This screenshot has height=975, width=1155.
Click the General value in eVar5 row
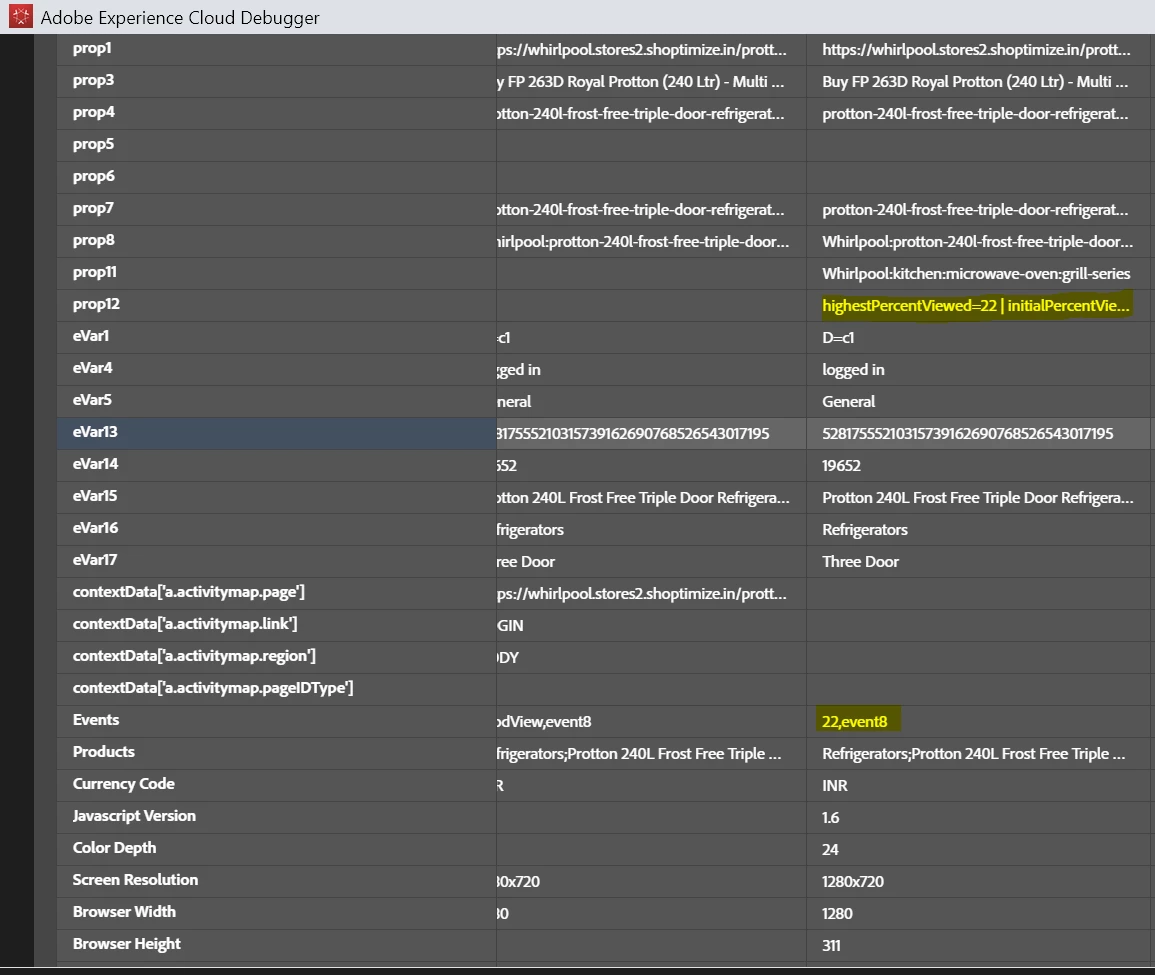point(849,402)
